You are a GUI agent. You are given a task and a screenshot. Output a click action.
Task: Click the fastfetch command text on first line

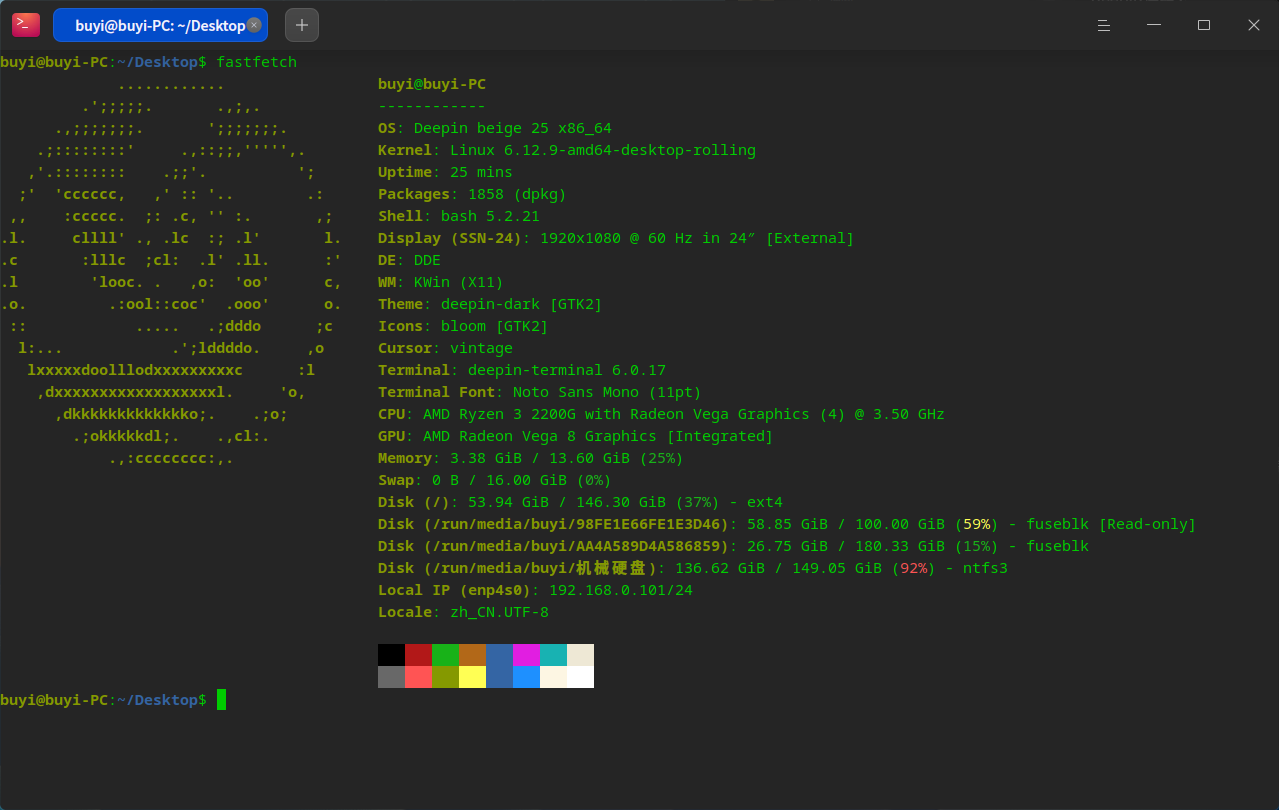[256, 62]
